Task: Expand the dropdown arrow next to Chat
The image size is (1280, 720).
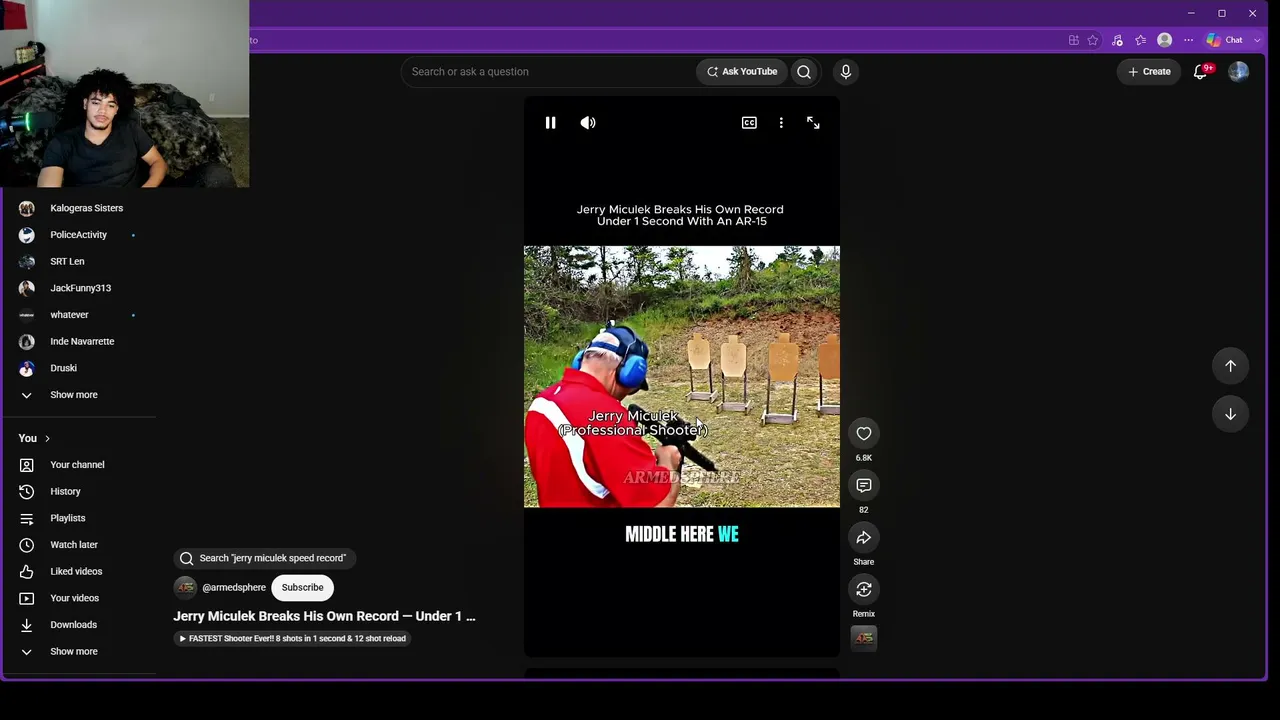Action: click(x=1257, y=40)
